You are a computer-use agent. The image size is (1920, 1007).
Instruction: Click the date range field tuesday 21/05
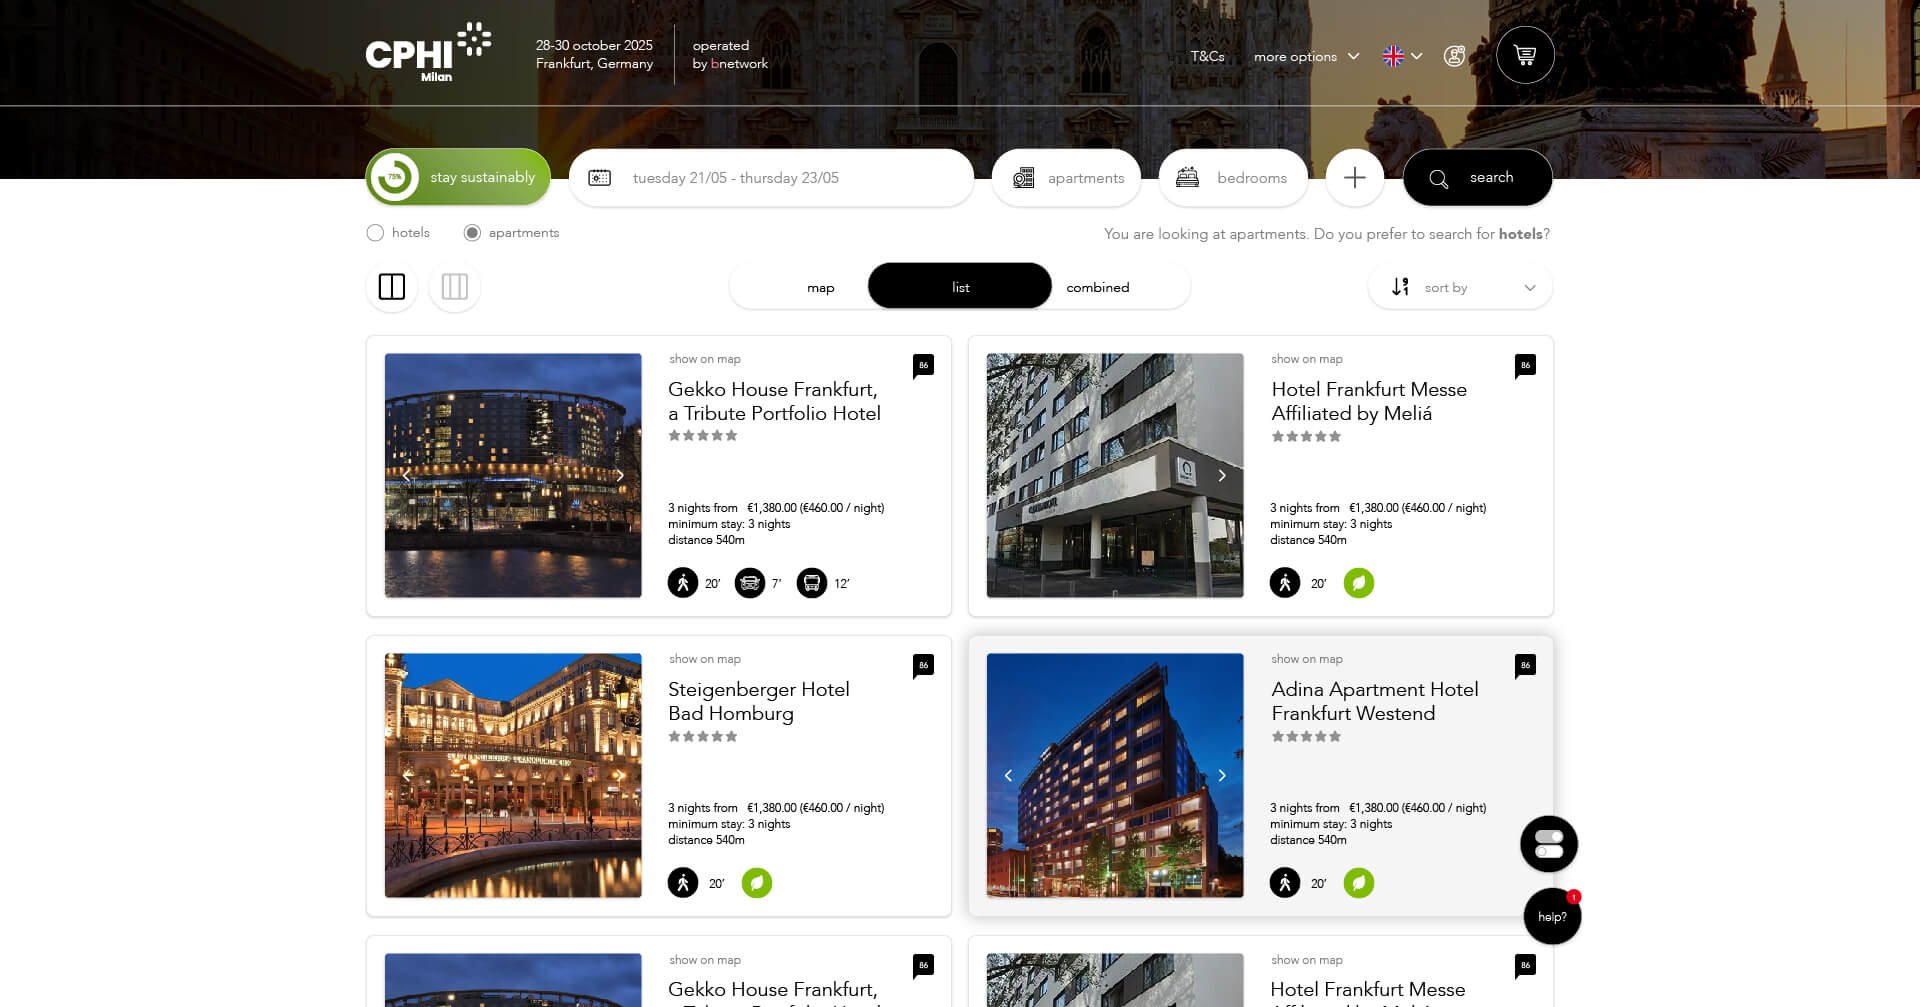tap(771, 178)
